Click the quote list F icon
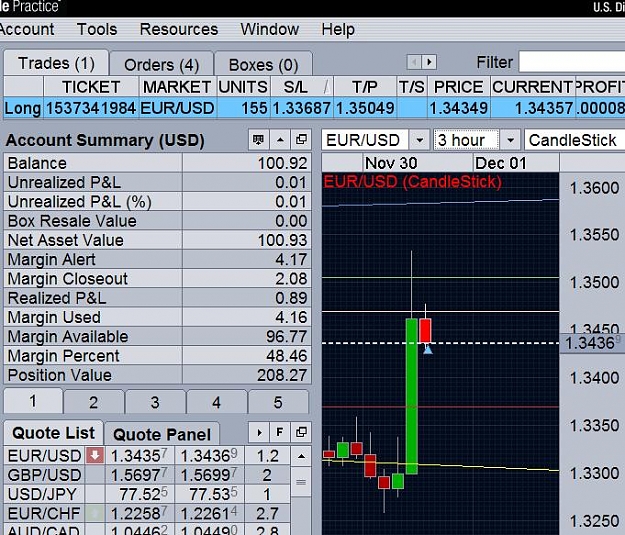Image resolution: width=625 pixels, height=535 pixels. [280, 432]
